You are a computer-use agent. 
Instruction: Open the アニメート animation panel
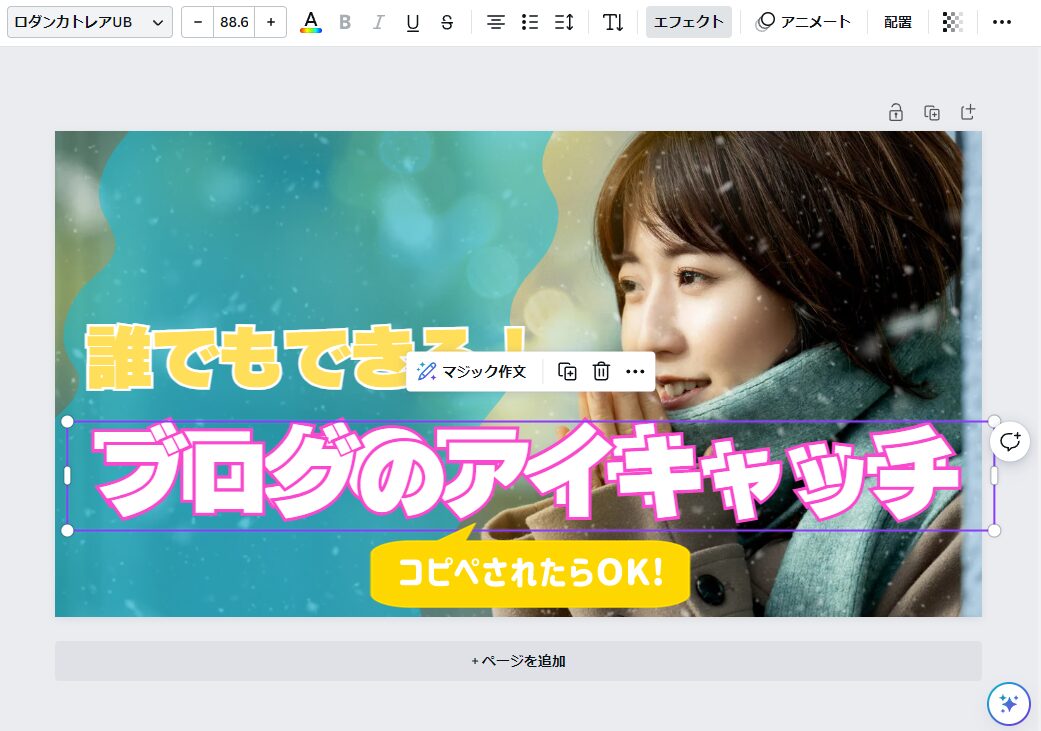coord(803,22)
